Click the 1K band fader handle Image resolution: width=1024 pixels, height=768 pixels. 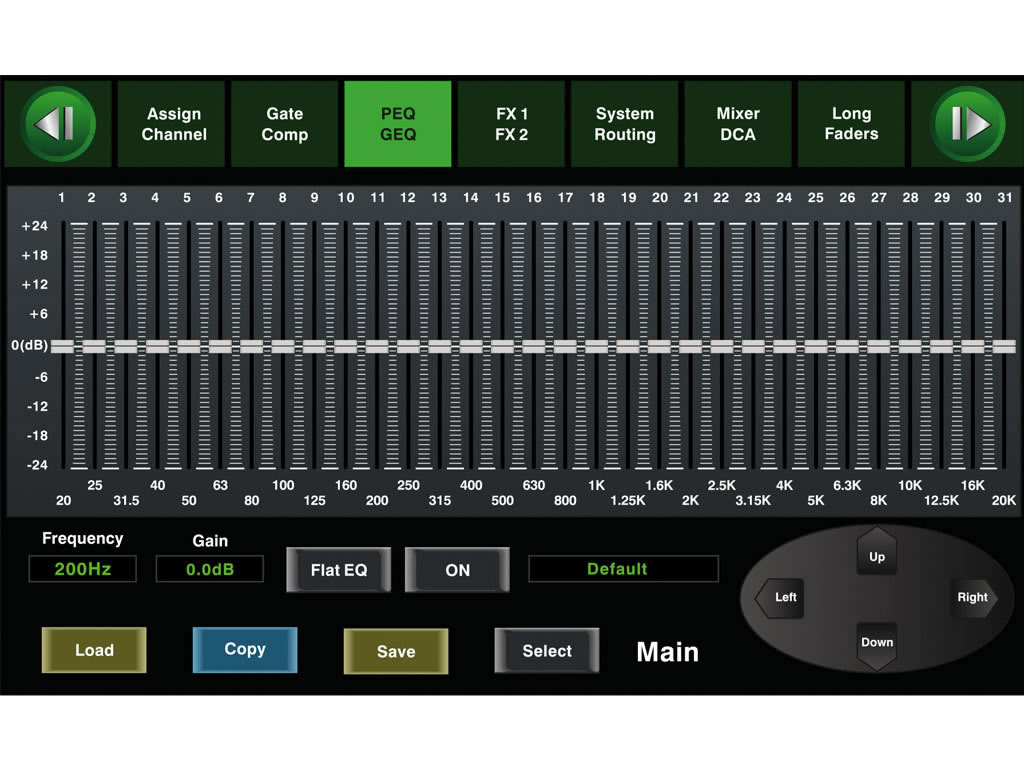(x=597, y=346)
